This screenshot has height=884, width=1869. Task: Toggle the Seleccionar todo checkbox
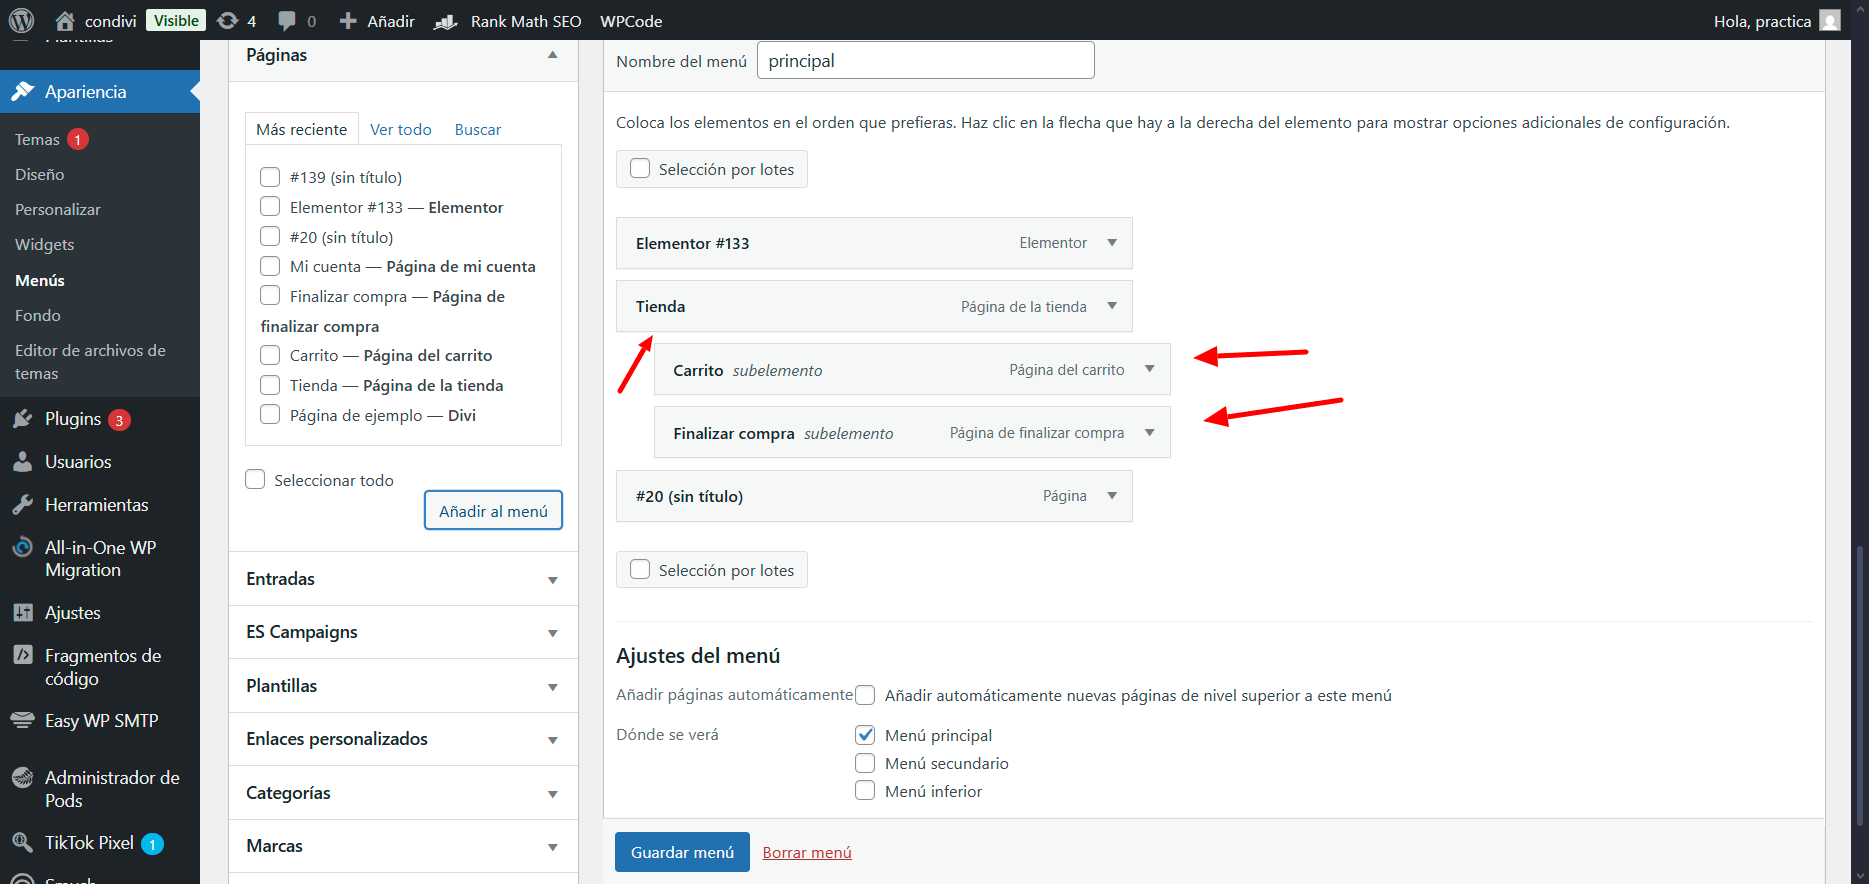tap(256, 480)
